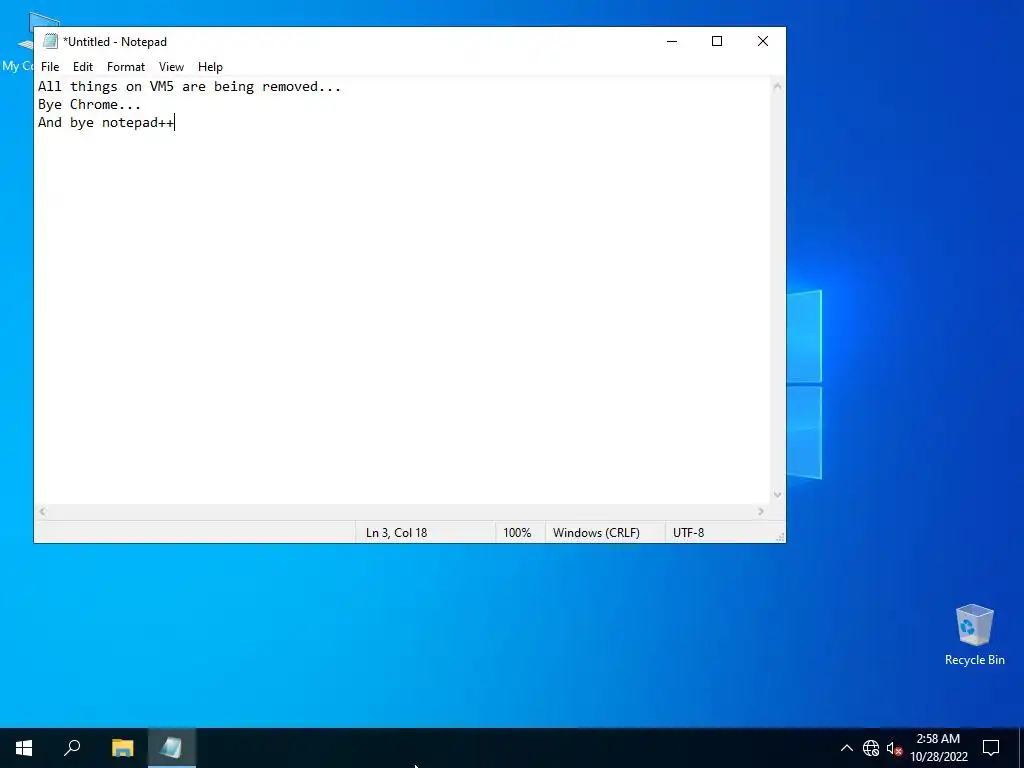
Task: Close the Notepad window
Action: point(763,41)
